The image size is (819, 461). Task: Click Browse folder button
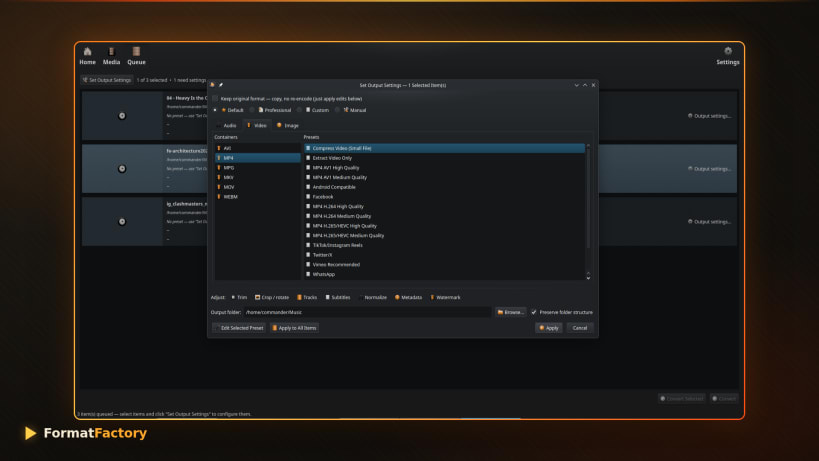pos(510,312)
